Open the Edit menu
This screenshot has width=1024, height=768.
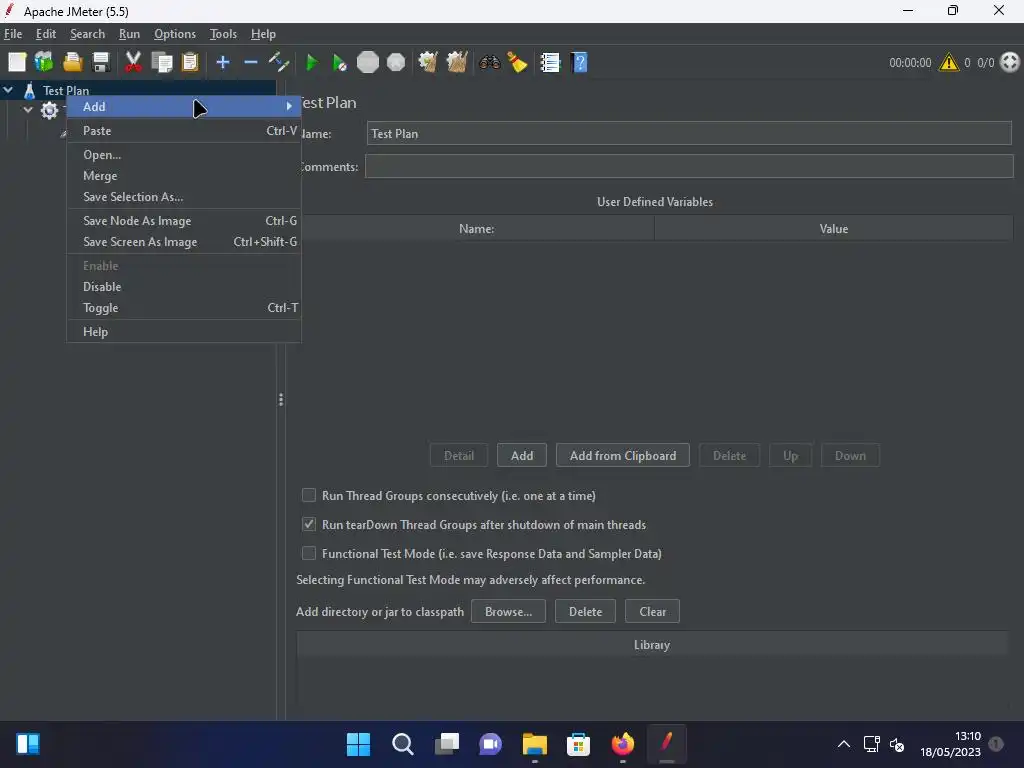pyautogui.click(x=46, y=34)
